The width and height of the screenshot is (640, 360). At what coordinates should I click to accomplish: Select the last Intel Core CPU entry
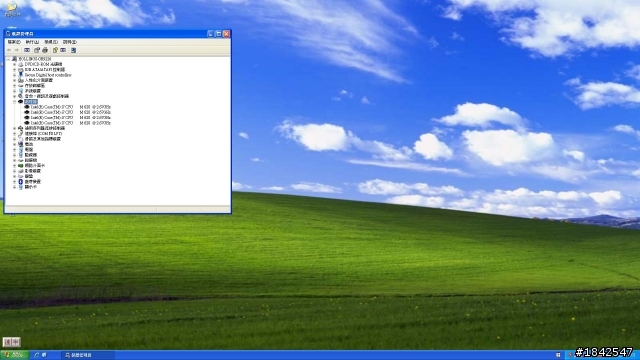click(71, 123)
